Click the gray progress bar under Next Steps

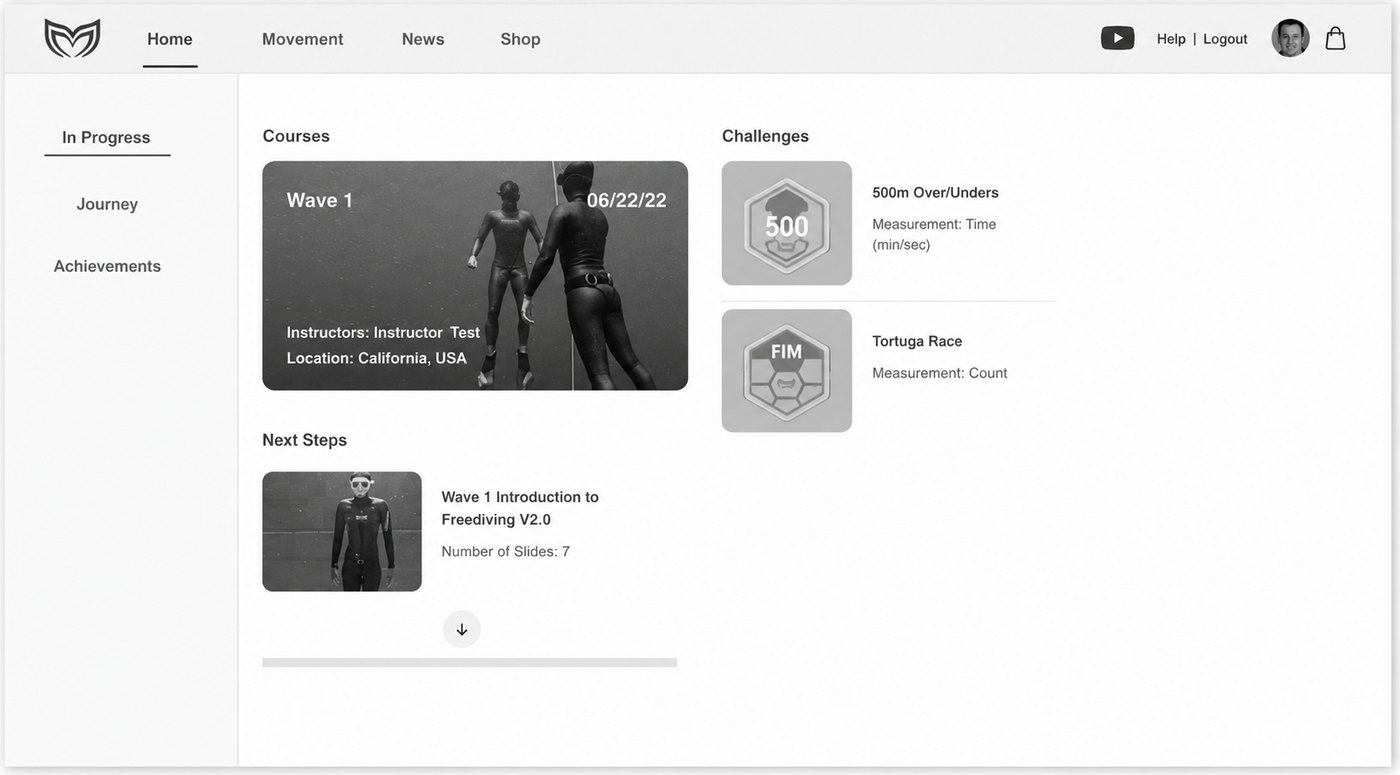point(469,662)
